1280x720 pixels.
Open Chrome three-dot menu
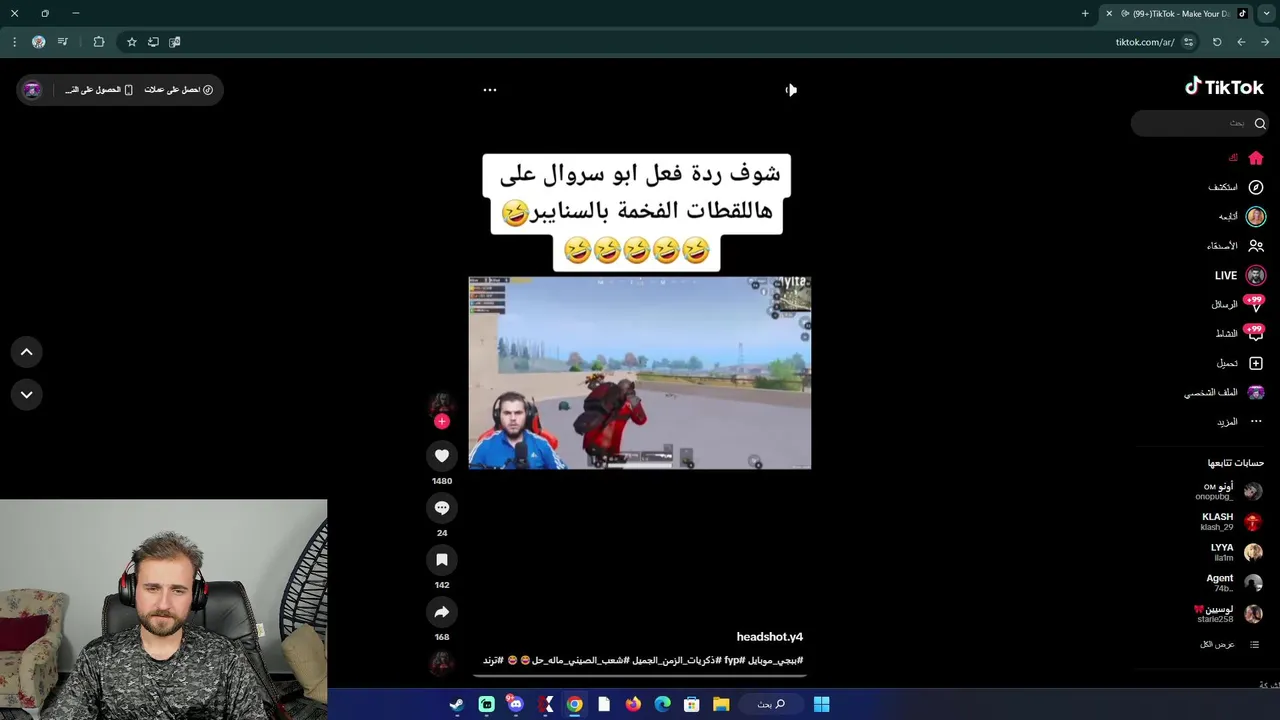pyautogui.click(x=14, y=42)
